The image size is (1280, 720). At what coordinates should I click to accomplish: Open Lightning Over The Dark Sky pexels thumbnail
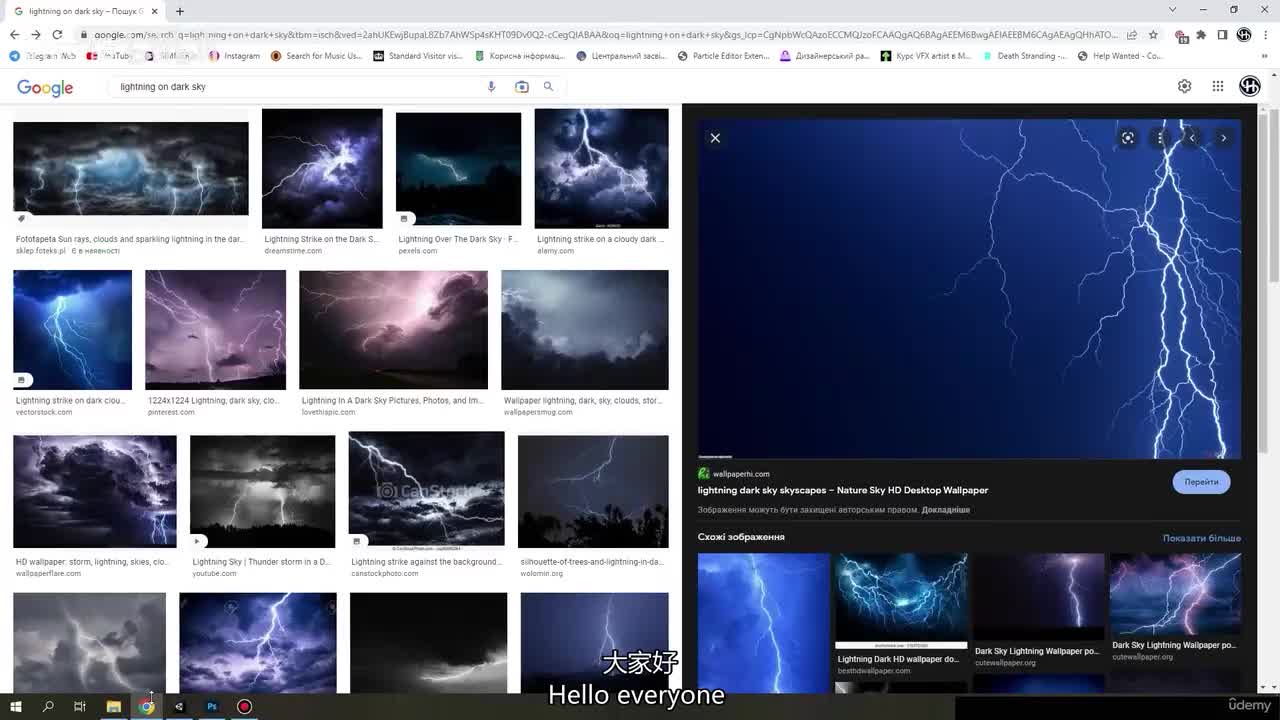click(x=458, y=169)
